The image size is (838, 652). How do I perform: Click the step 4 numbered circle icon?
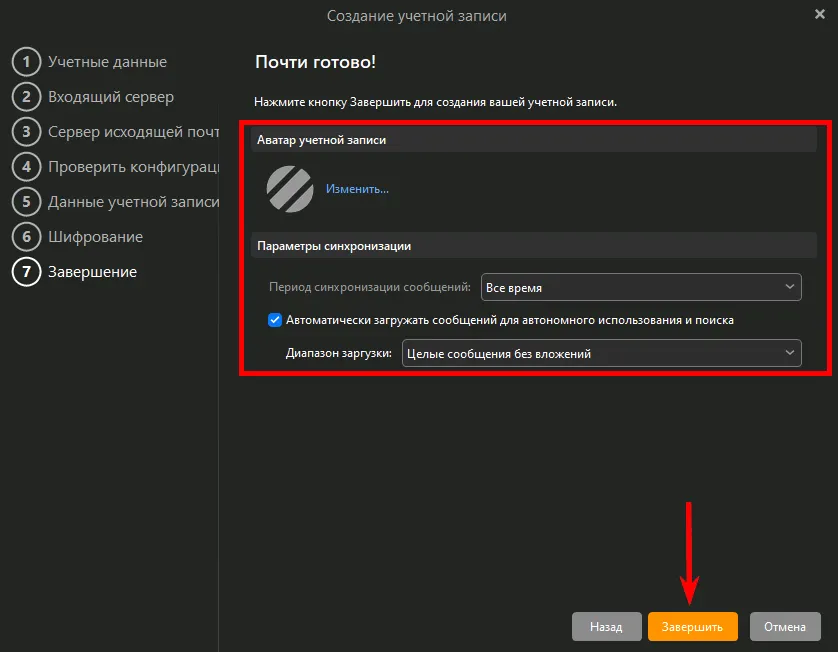pos(26,167)
